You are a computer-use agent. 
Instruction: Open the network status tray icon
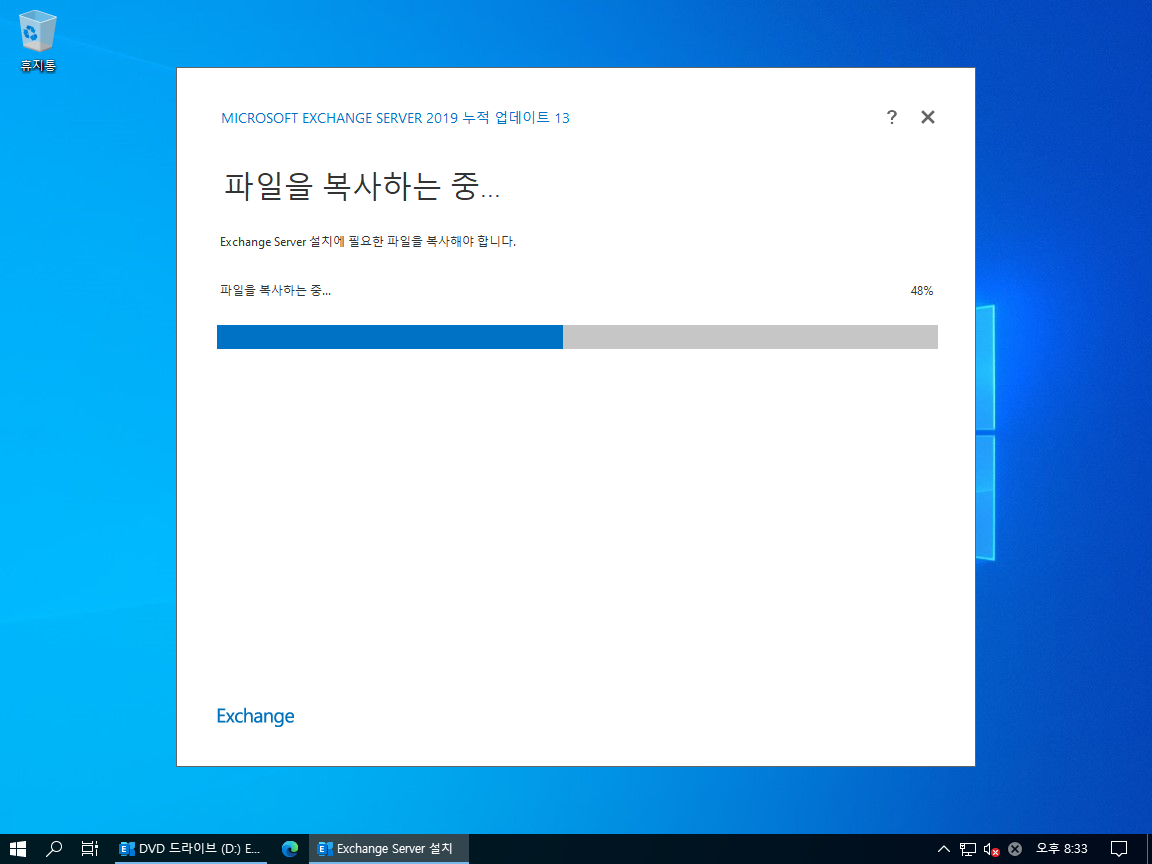[968, 849]
